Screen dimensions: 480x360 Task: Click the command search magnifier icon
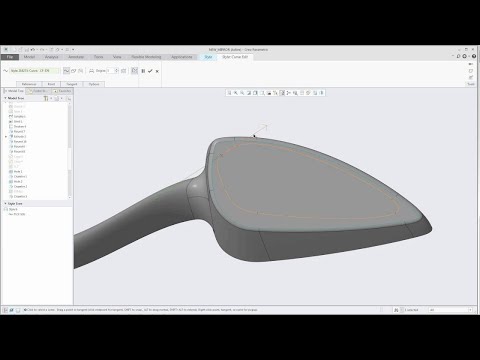(x=458, y=56)
